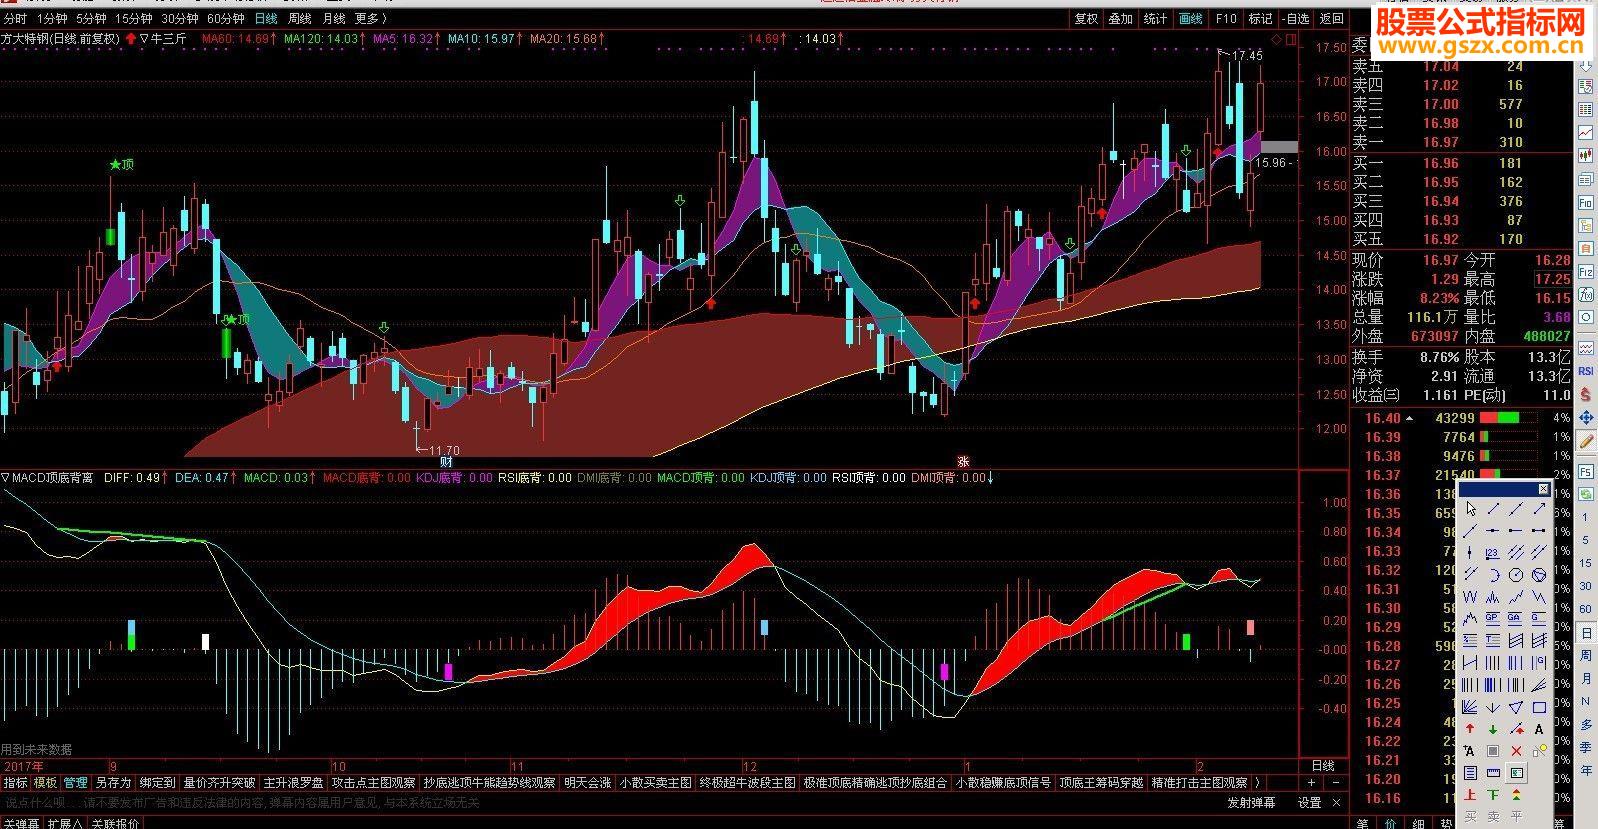Select the GA line drawing tool
The width and height of the screenshot is (1598, 829).
pos(1515,617)
